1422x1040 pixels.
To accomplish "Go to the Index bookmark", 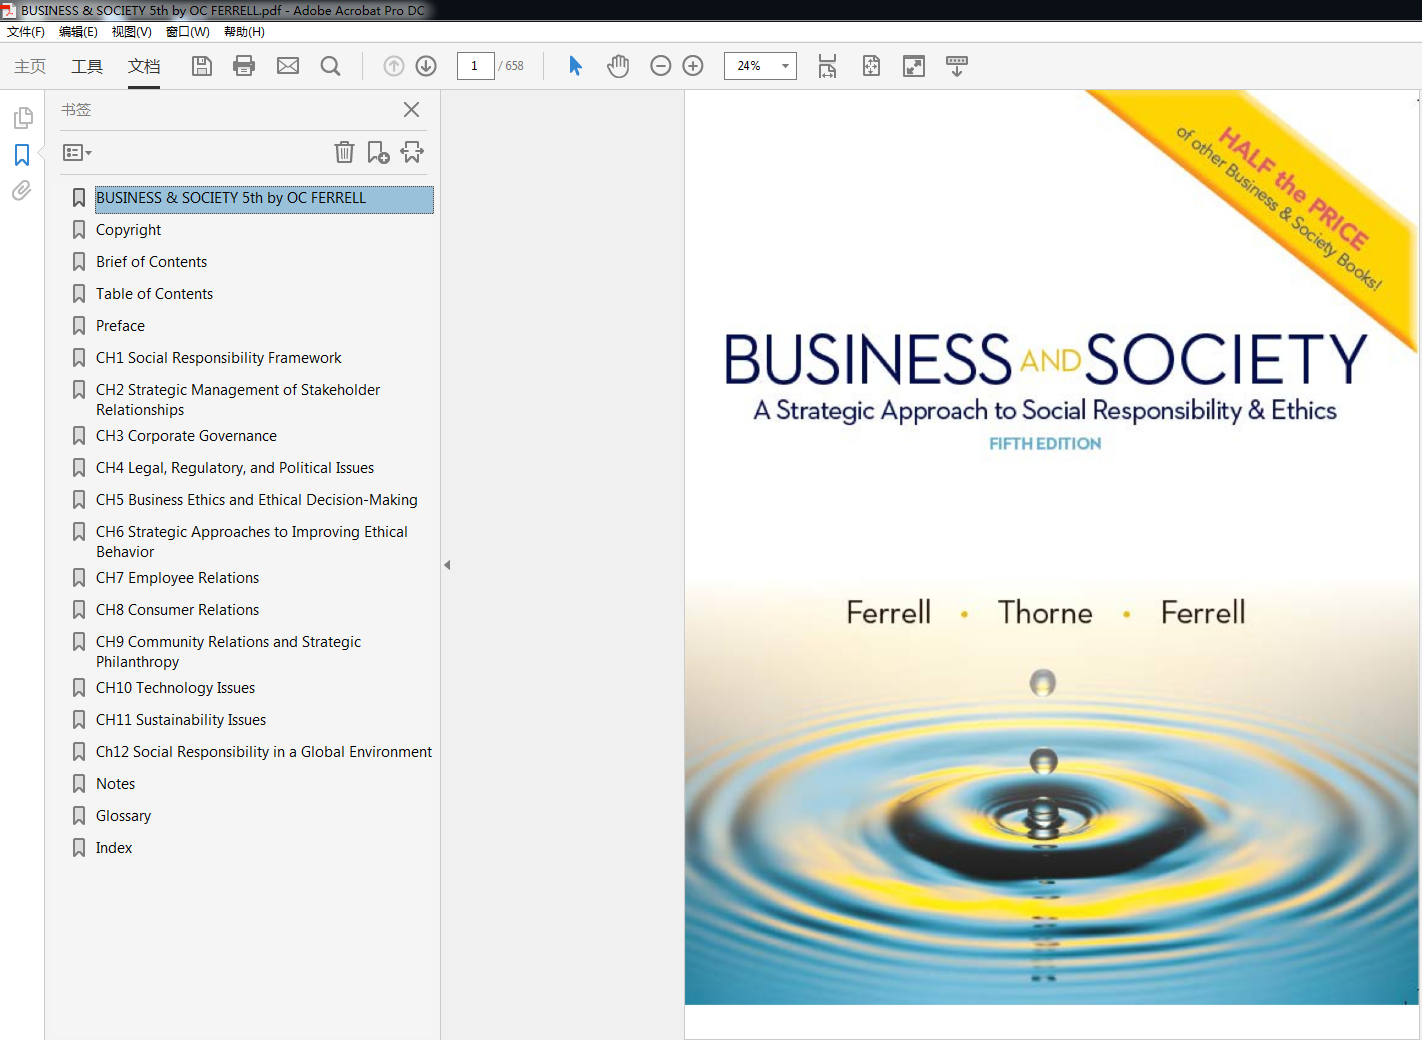I will coord(114,848).
